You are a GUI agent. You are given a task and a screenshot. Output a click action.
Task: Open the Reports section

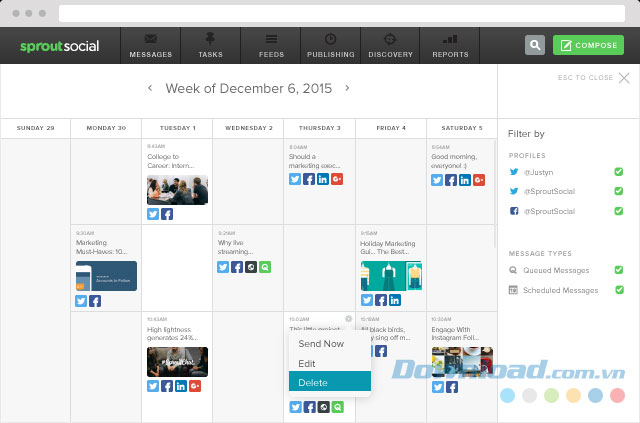[x=450, y=45]
